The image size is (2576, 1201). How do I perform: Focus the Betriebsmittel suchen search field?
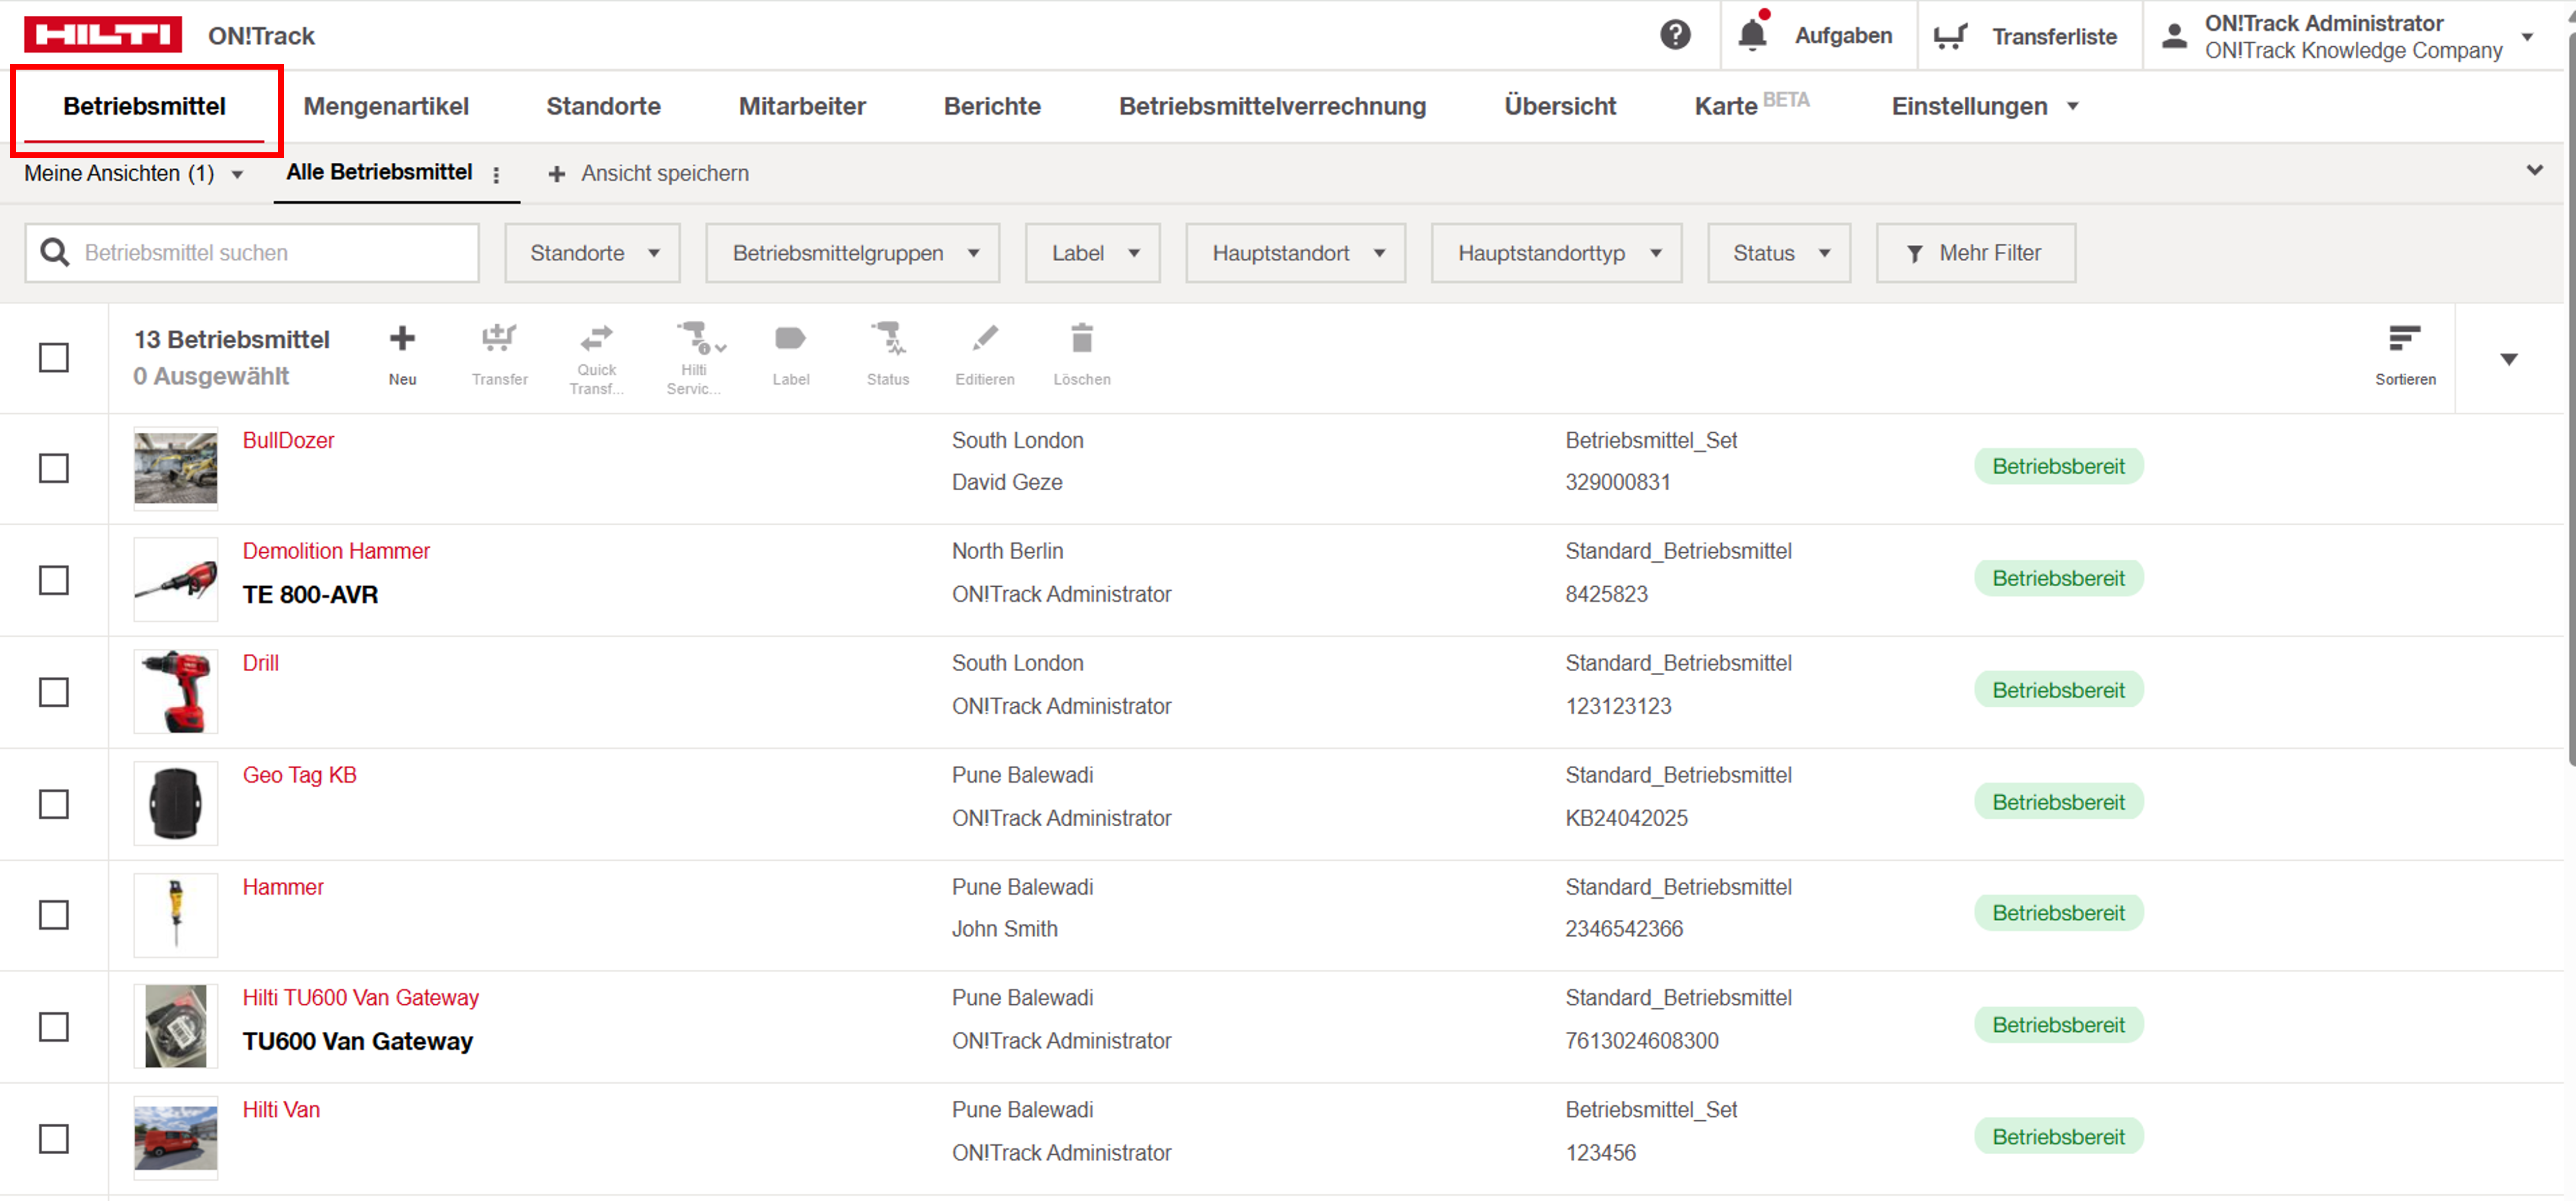[x=252, y=253]
